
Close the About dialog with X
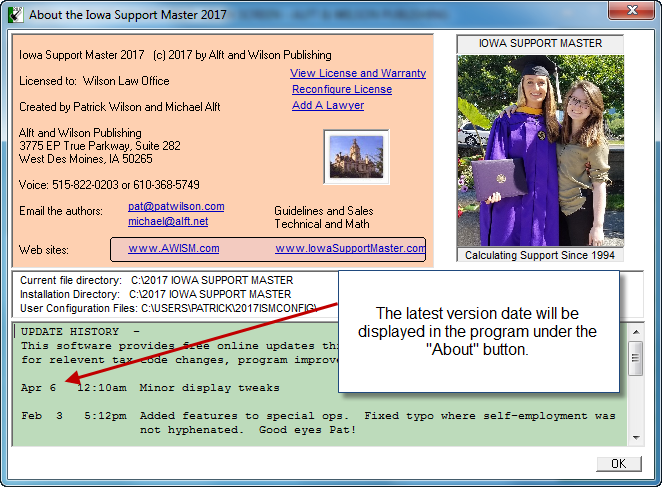click(x=632, y=10)
